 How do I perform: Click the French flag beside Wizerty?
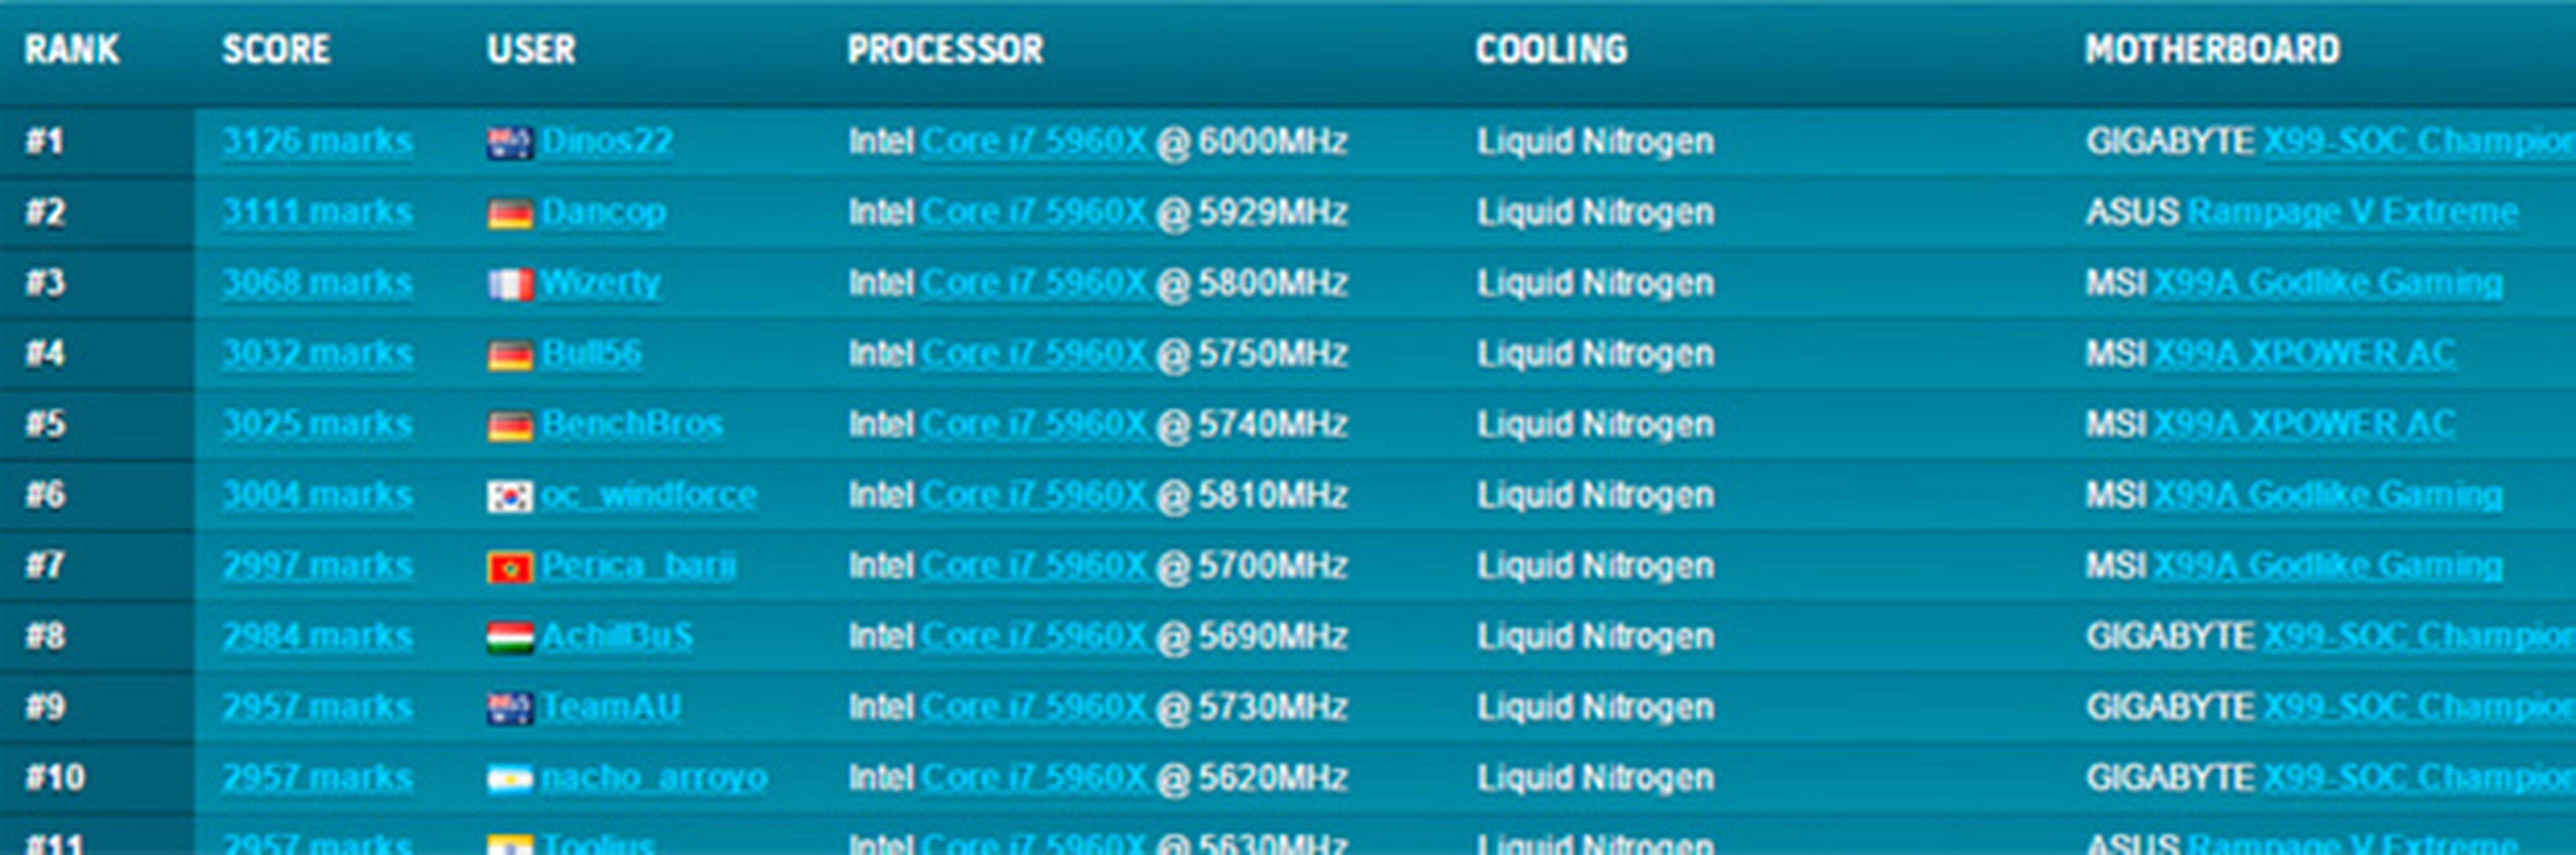(x=510, y=285)
